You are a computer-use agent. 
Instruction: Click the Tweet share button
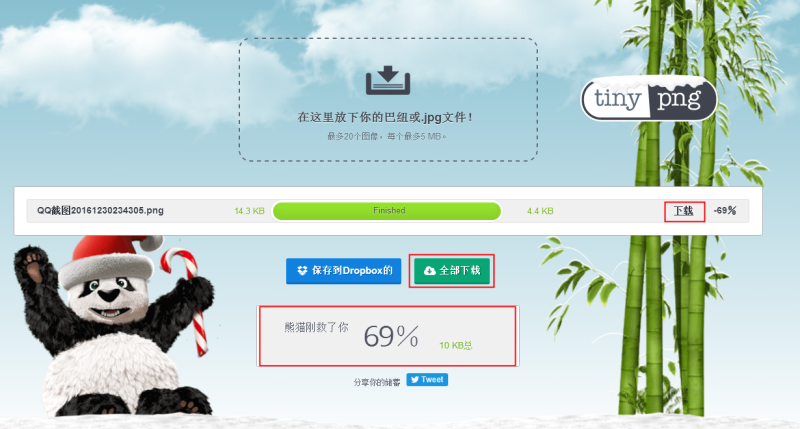pyautogui.click(x=427, y=380)
